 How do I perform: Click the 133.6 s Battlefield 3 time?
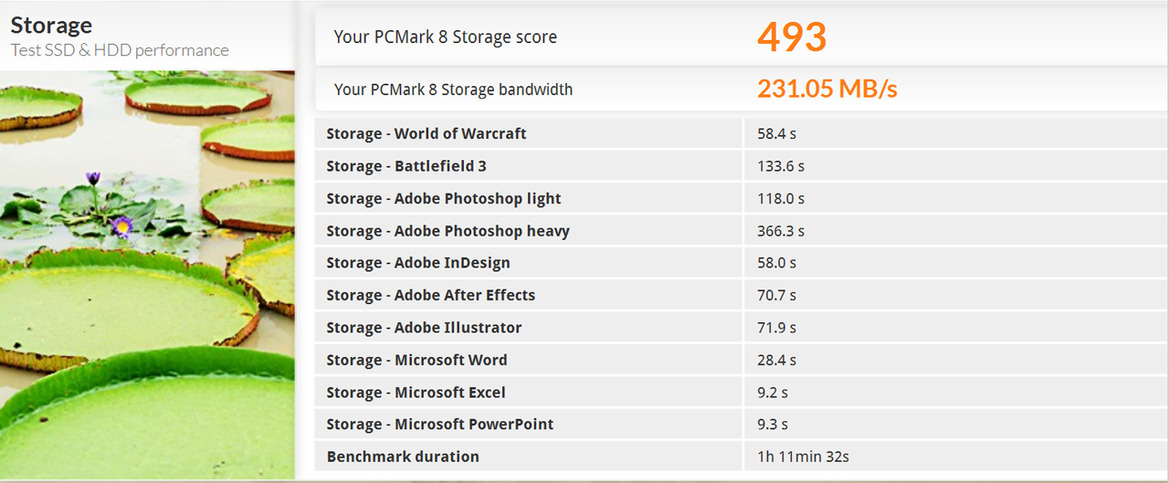point(781,166)
